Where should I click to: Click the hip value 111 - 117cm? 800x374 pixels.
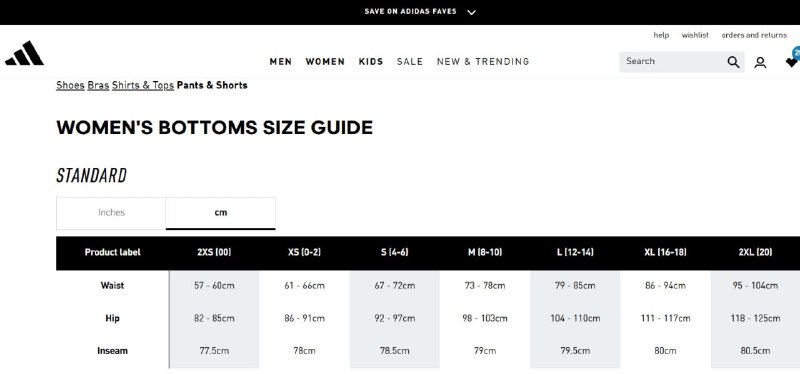[665, 318]
